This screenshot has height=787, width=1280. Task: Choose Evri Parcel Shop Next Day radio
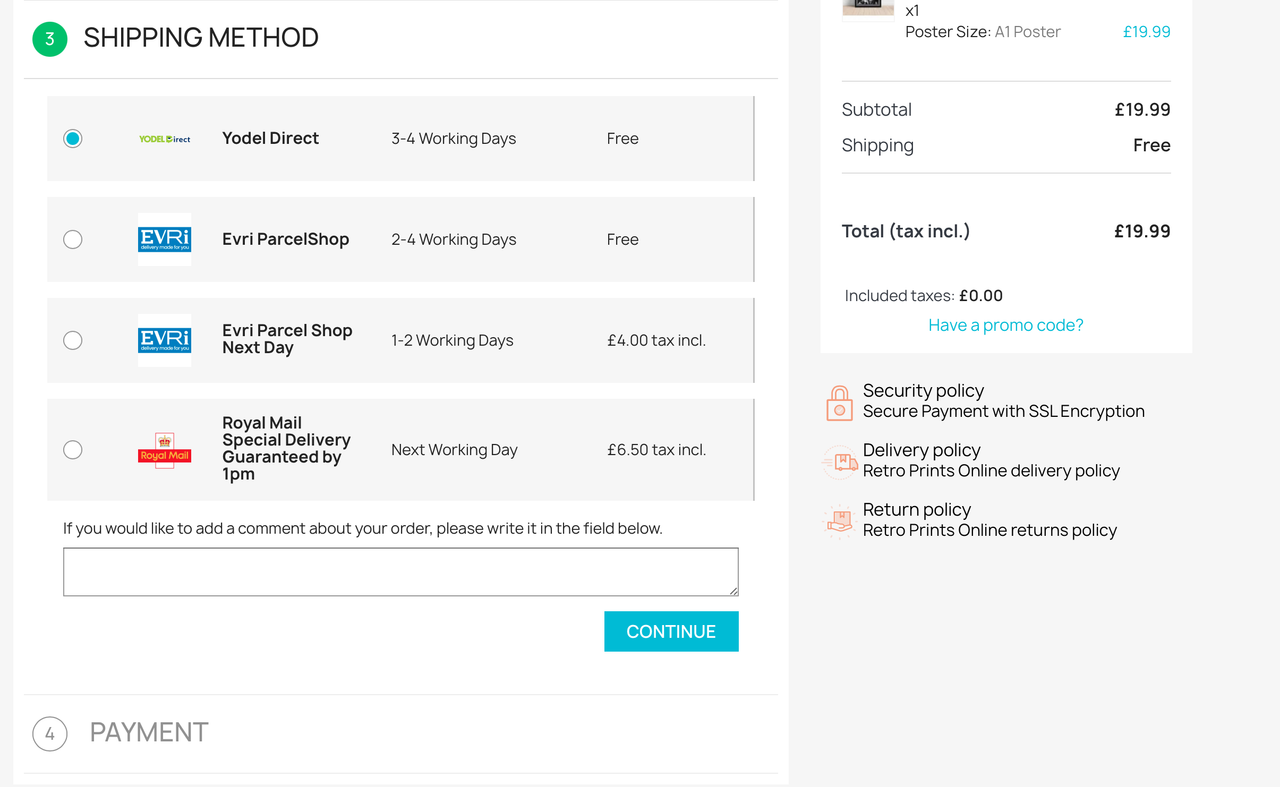pyautogui.click(x=73, y=340)
